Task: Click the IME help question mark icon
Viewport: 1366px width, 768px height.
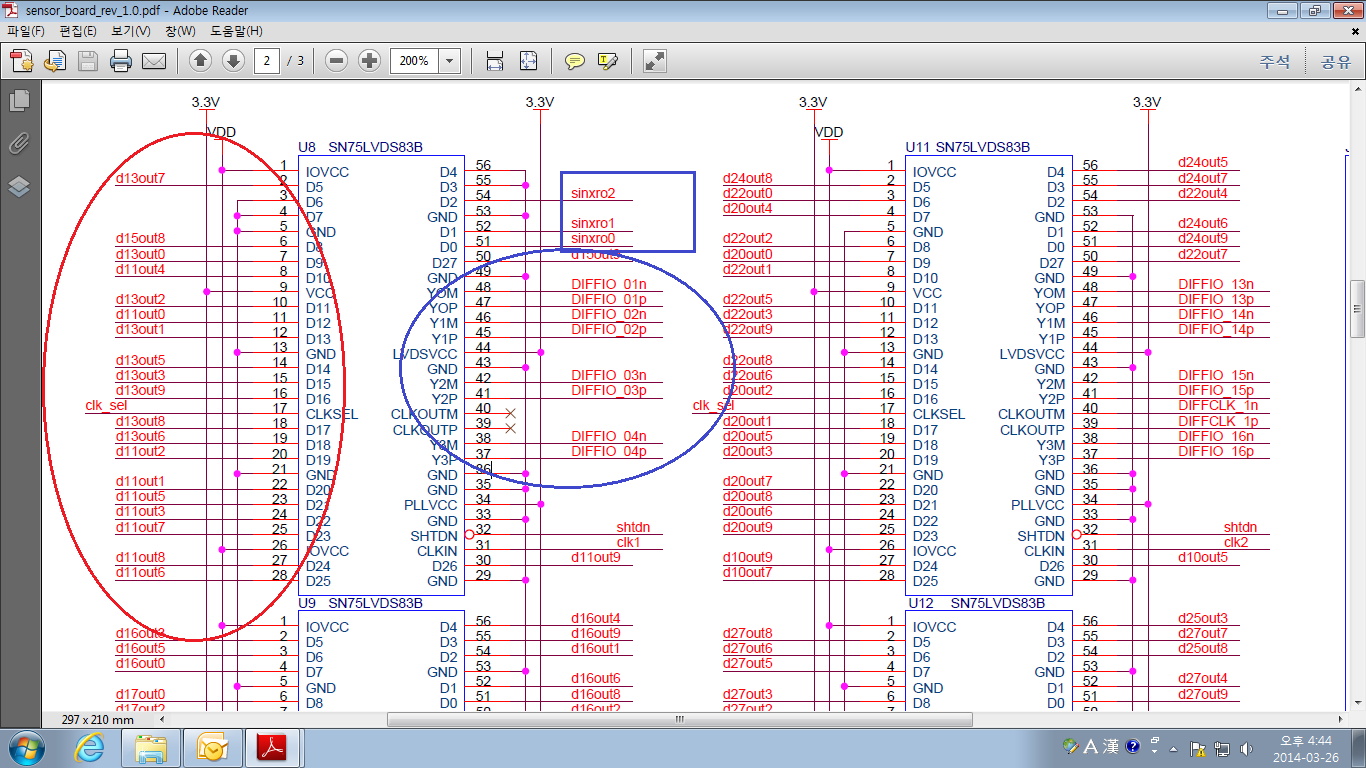Action: pyautogui.click(x=1133, y=746)
